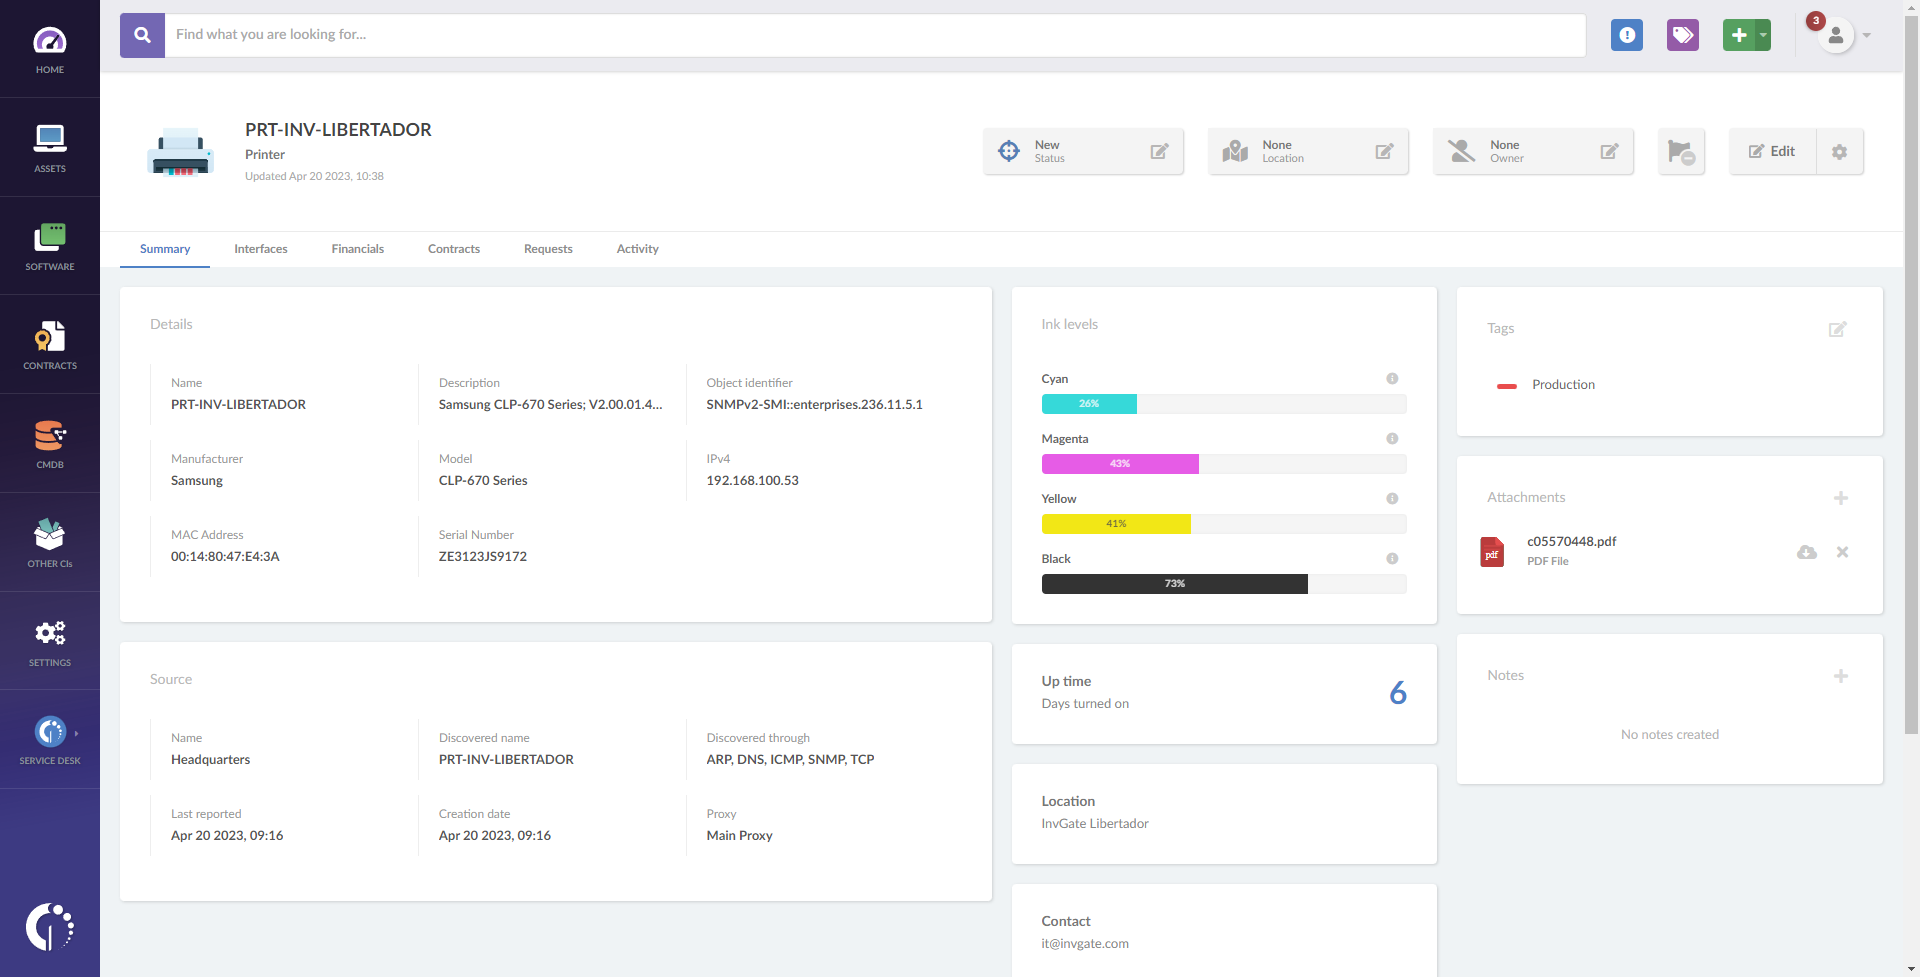This screenshot has width=1920, height=977.
Task: Open the blue alerts notification icon
Action: coord(1627,35)
